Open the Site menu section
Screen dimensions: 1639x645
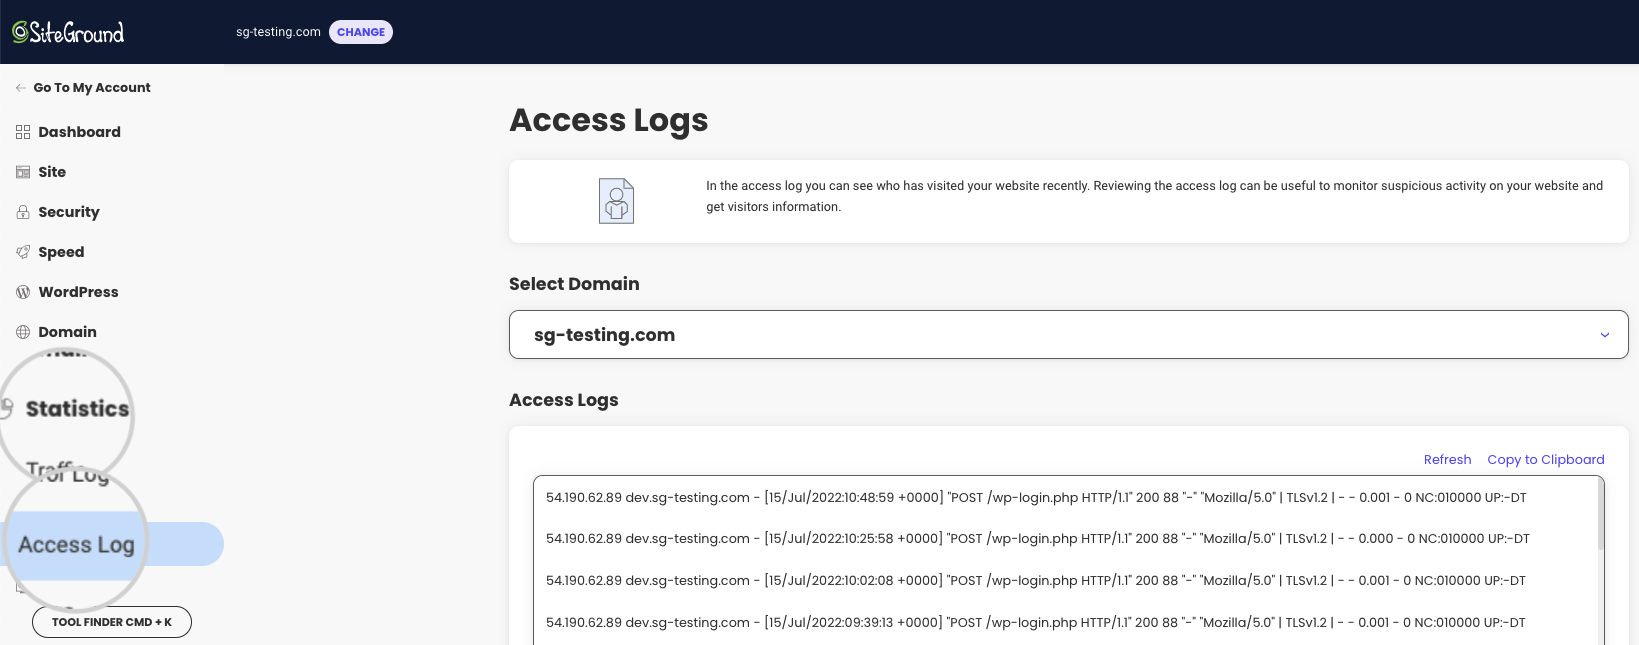(x=52, y=172)
